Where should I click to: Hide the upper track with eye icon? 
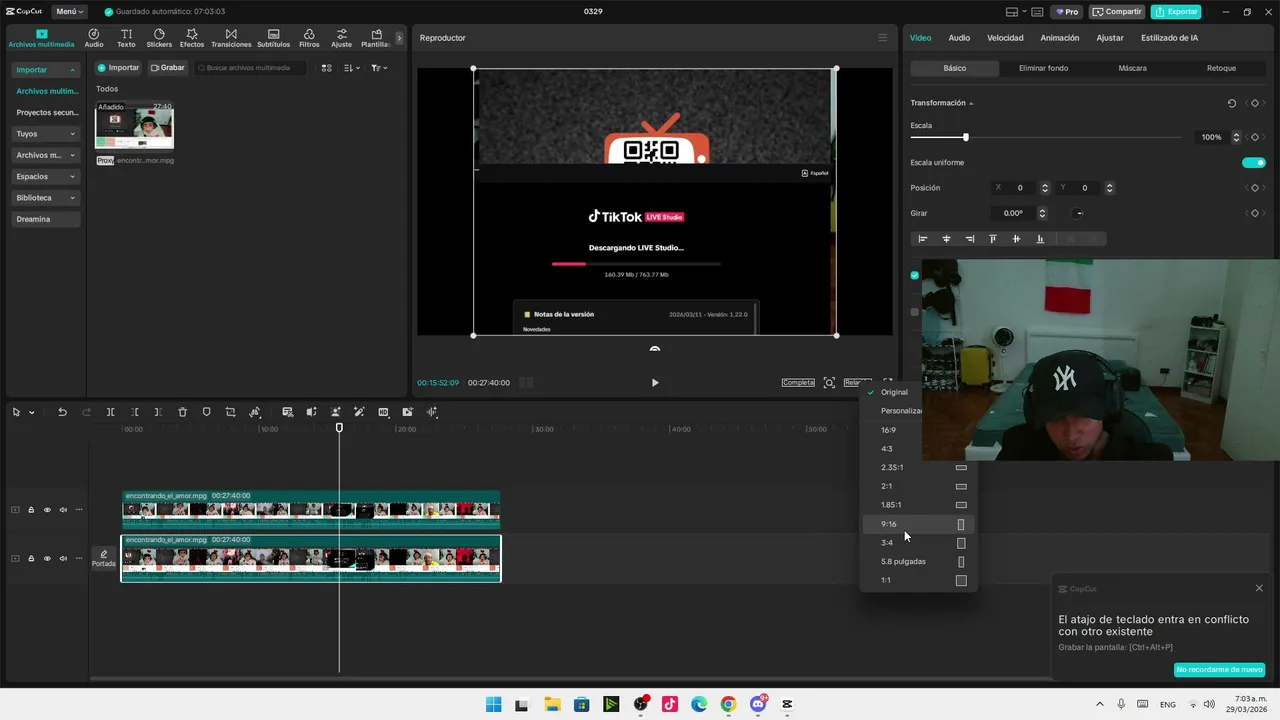(47, 510)
